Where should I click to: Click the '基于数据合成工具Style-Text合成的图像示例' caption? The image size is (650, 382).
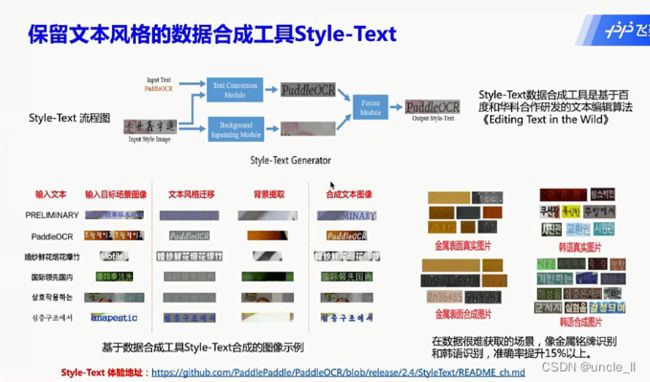203,347
